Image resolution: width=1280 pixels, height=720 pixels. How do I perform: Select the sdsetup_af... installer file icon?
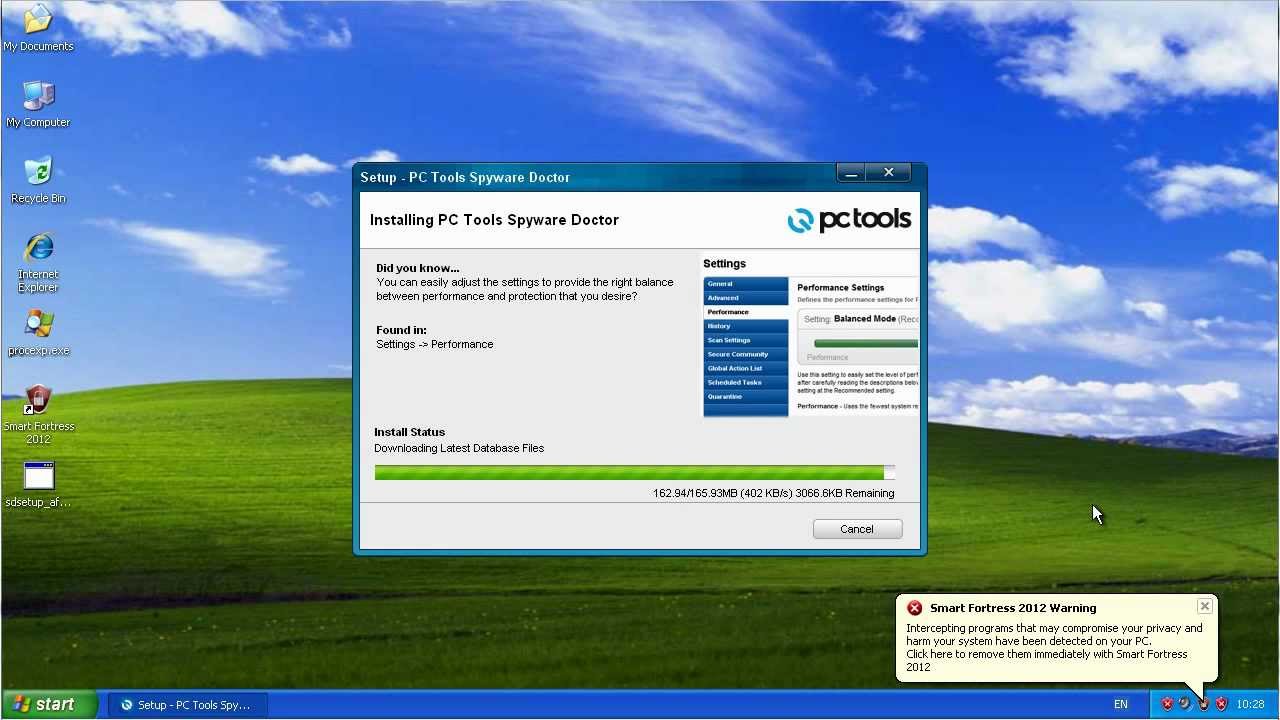coord(38,485)
